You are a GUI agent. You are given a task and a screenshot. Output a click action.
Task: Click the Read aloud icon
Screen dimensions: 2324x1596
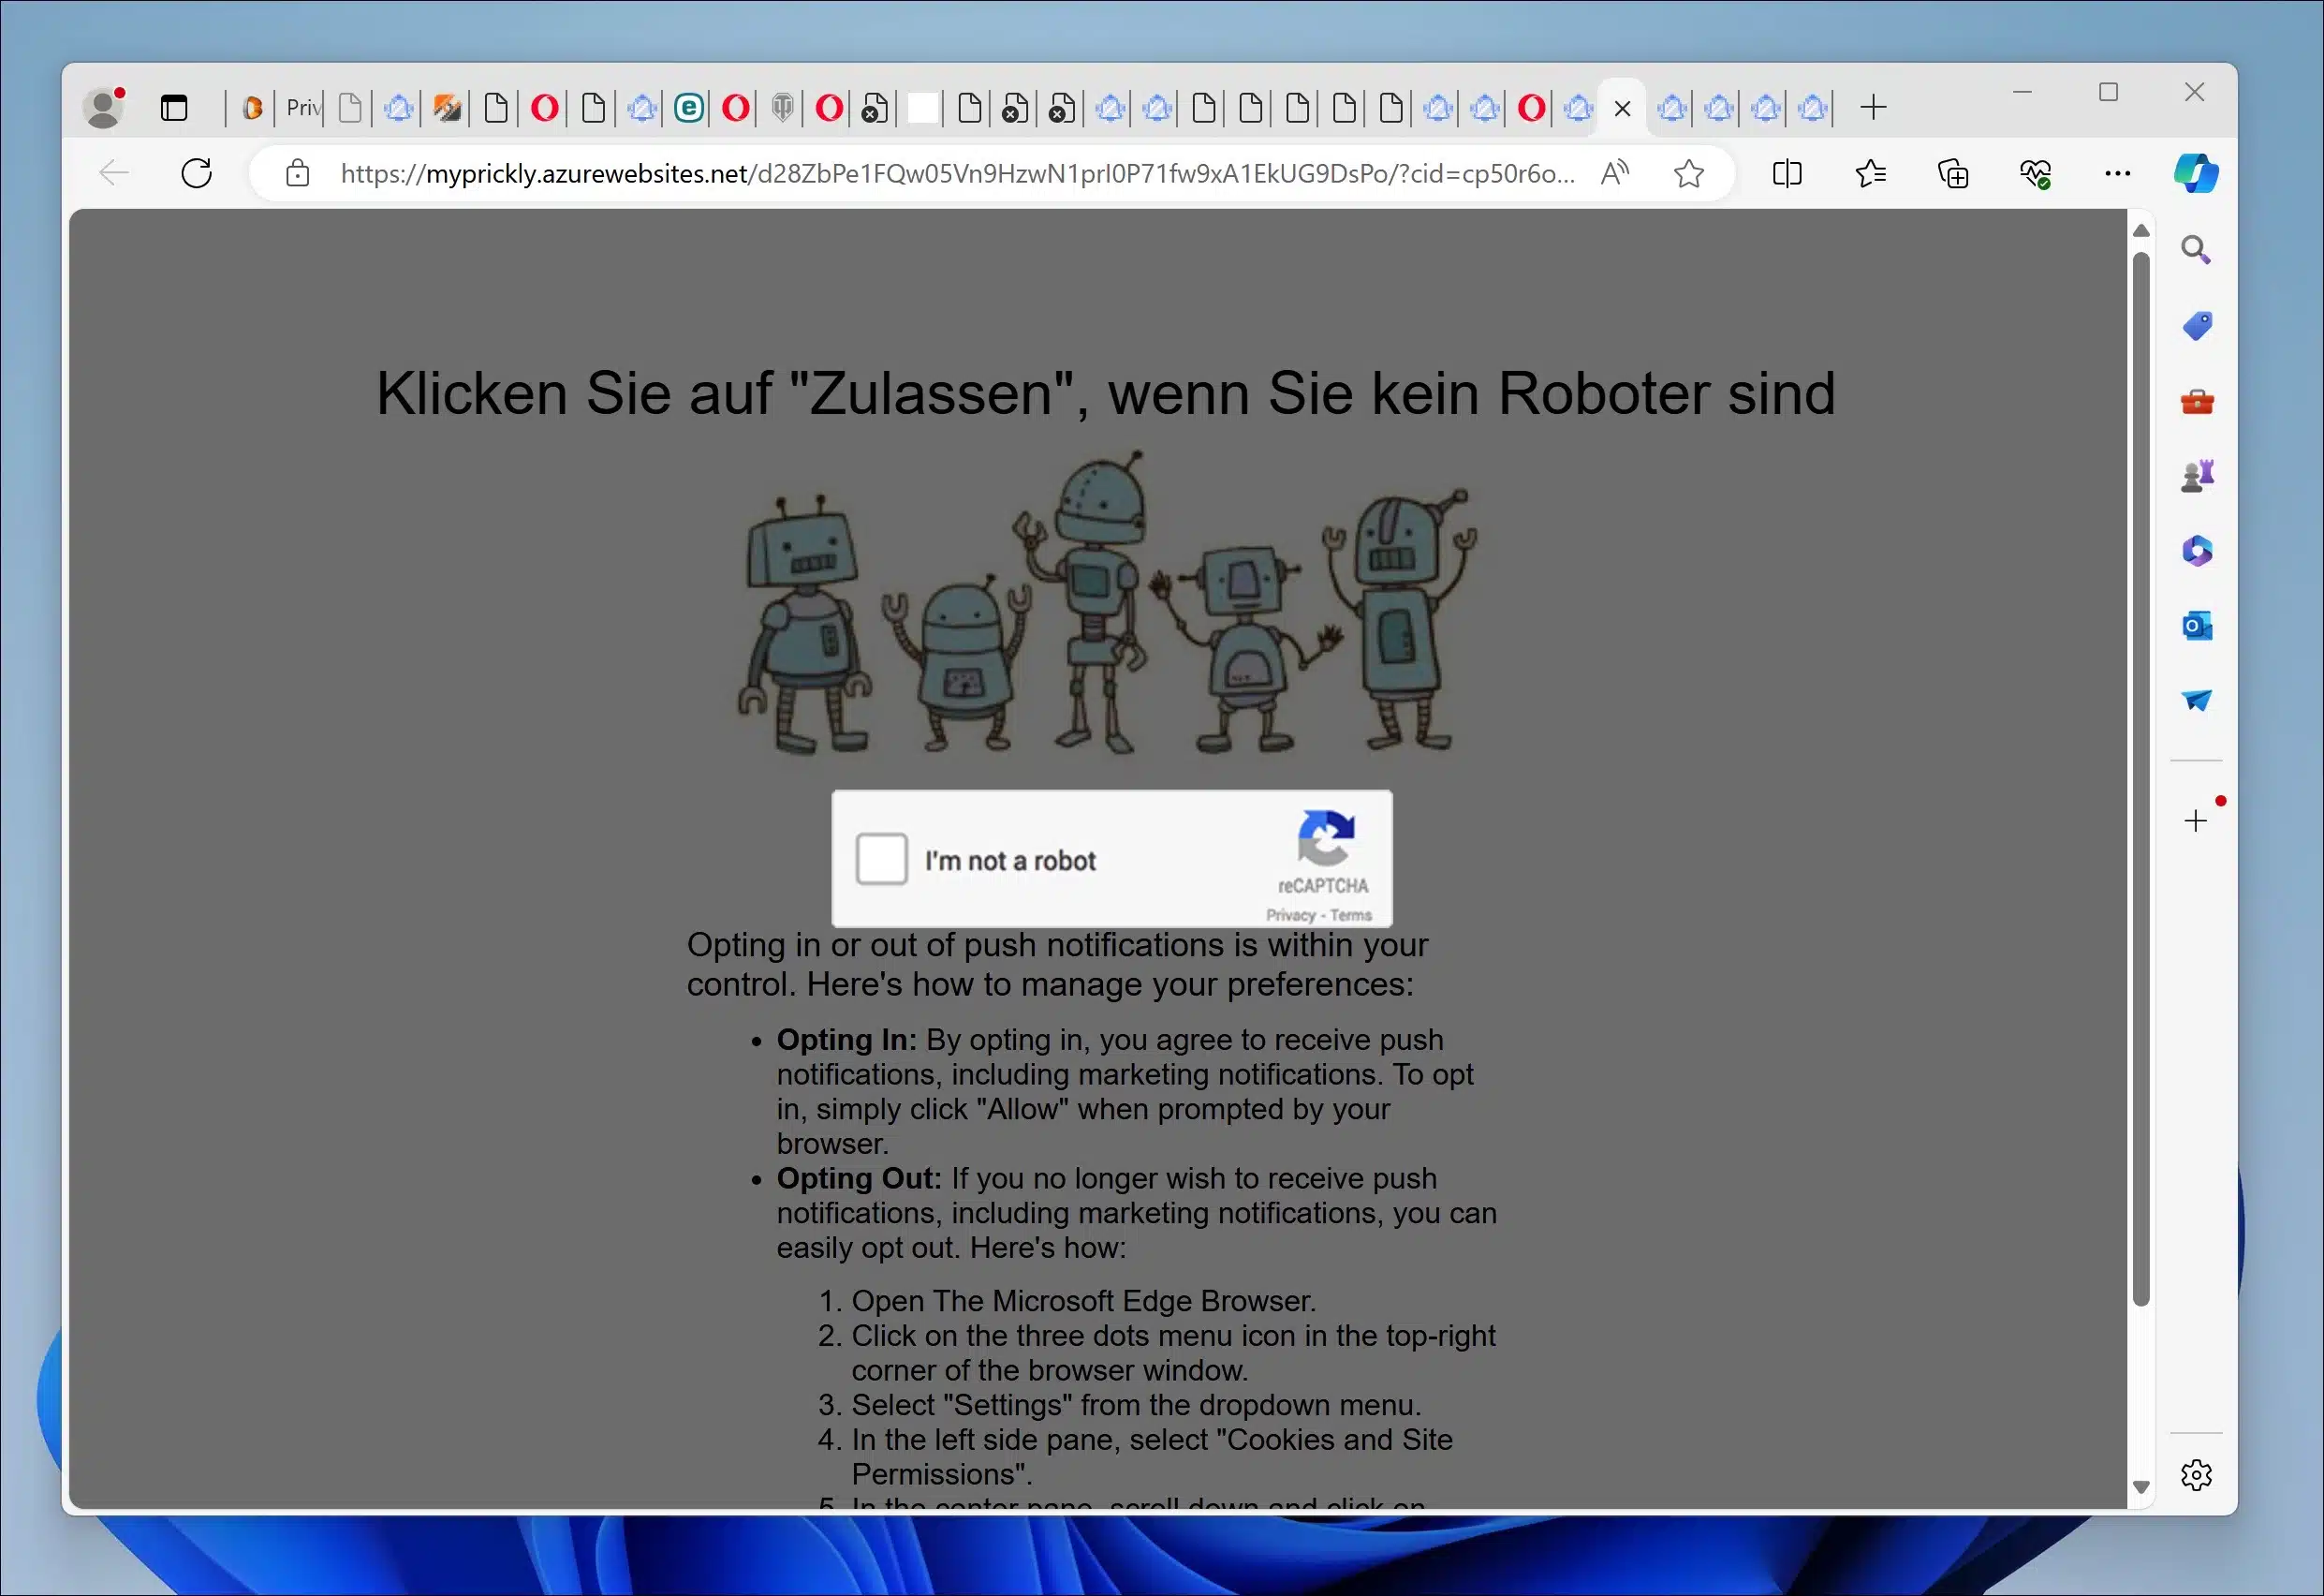(x=1615, y=174)
